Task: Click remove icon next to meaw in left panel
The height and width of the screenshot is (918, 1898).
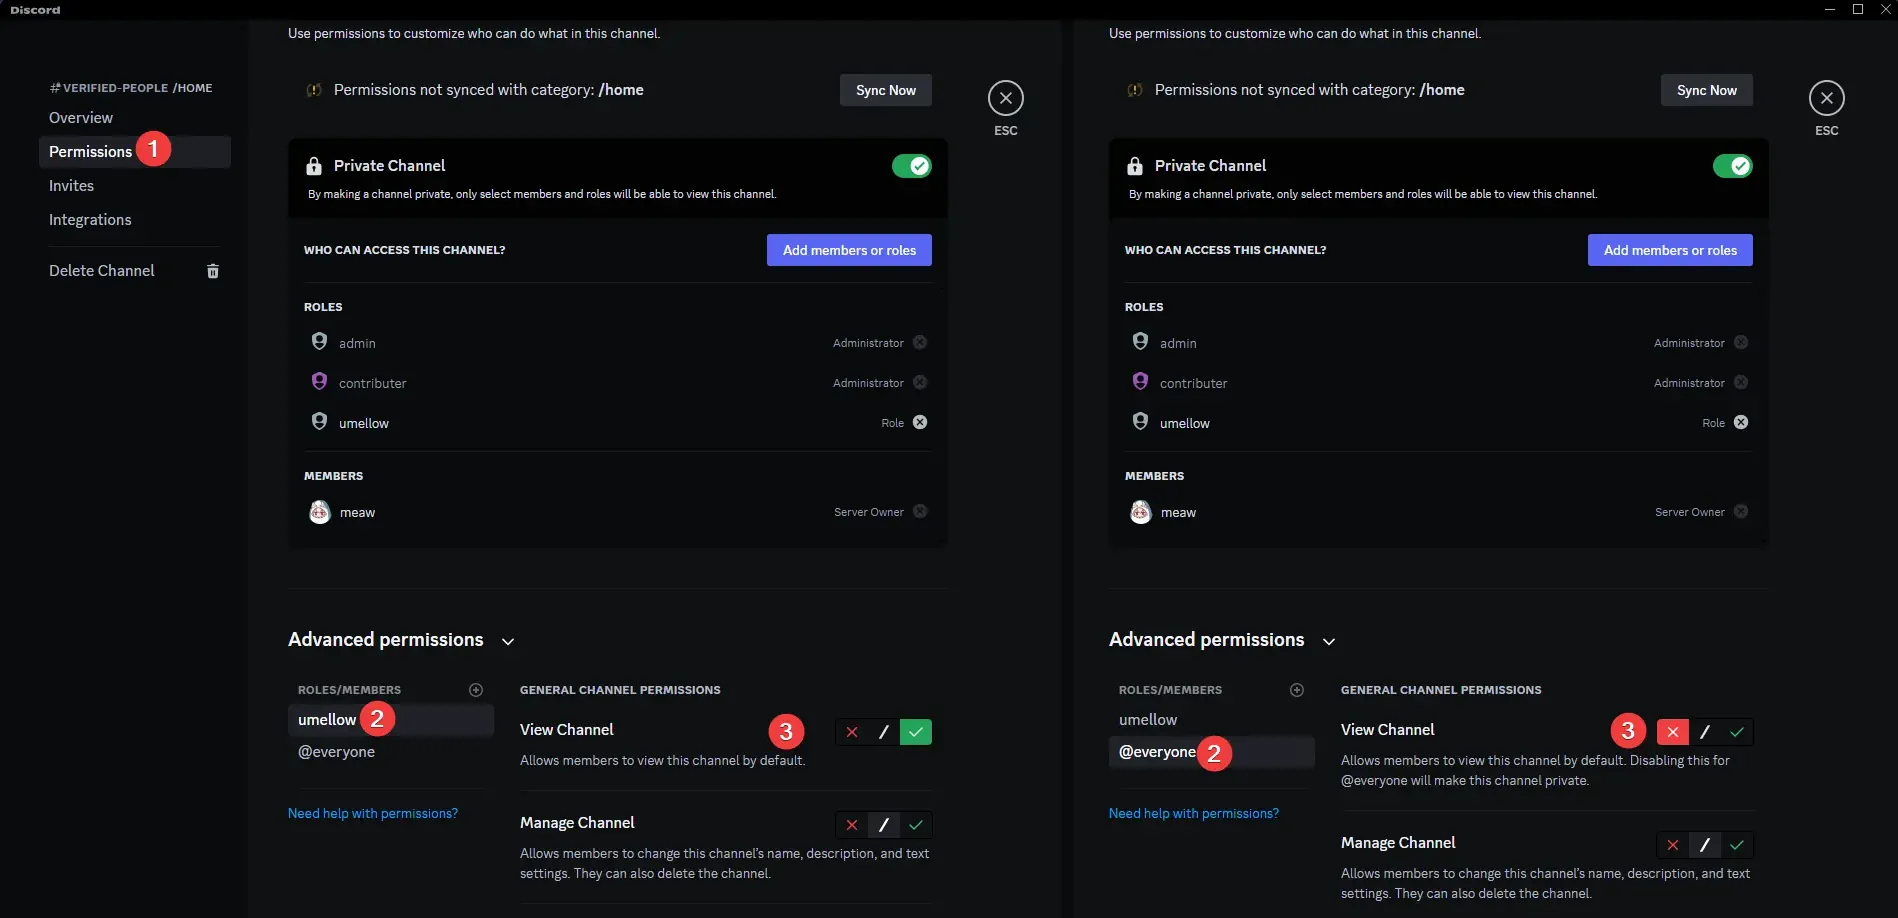Action: pyautogui.click(x=920, y=511)
